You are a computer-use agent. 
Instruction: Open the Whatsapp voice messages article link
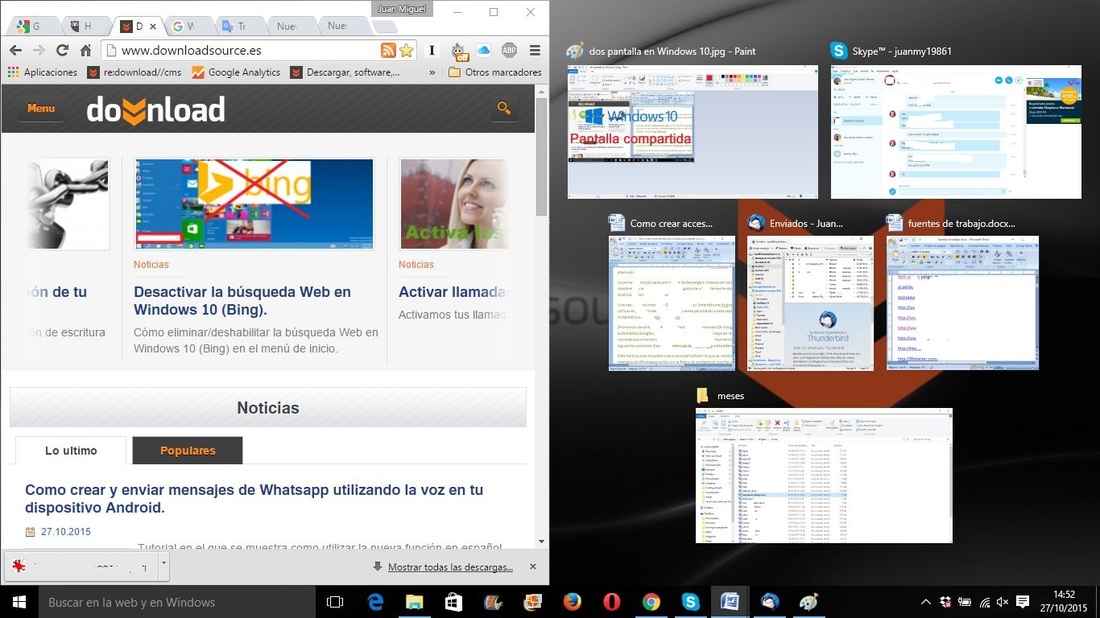point(254,498)
